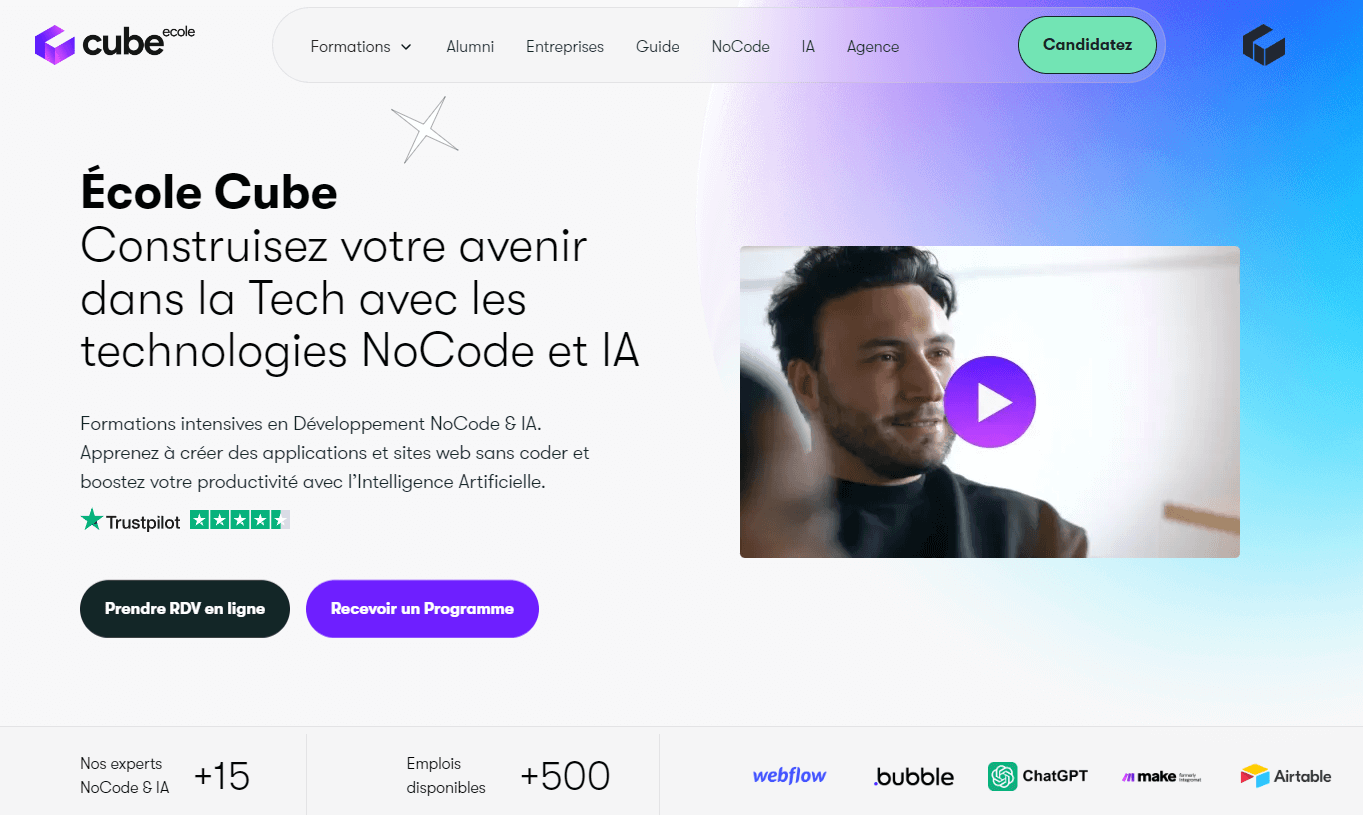Click Recevoir un Programme button
Screen dimensions: 1363x815
[x=422, y=609]
